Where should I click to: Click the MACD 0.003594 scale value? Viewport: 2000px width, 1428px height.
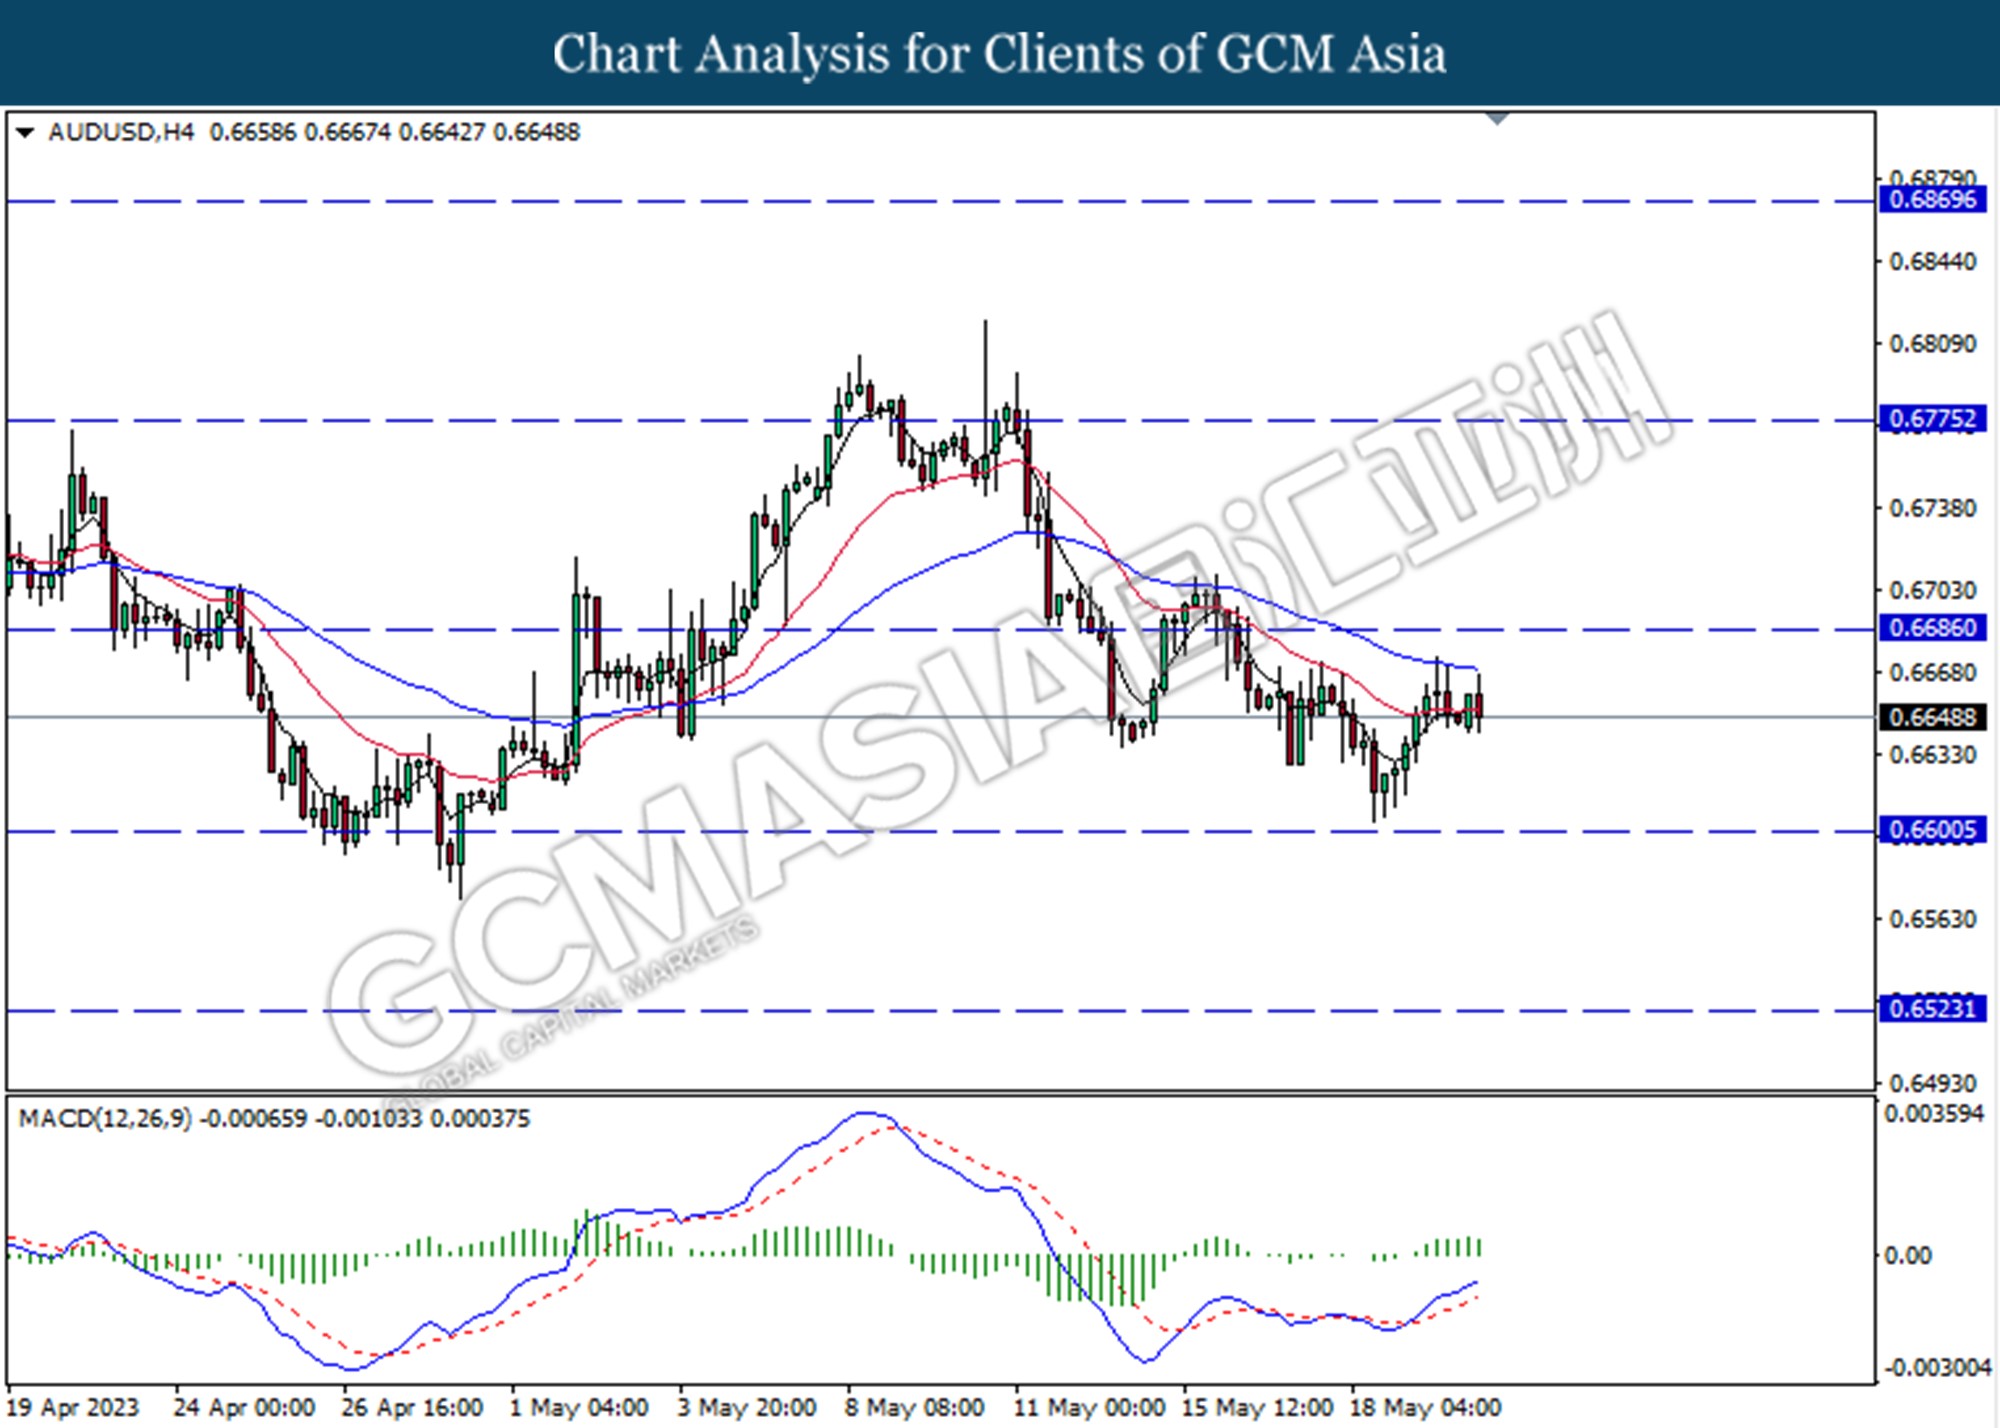(1934, 1114)
